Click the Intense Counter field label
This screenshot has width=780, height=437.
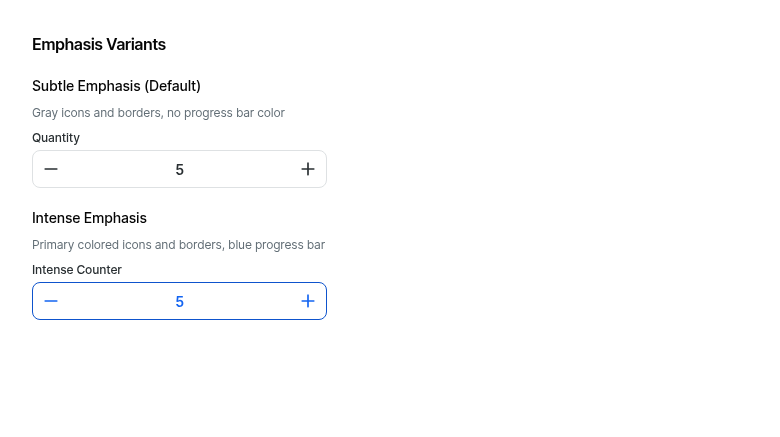click(x=77, y=270)
